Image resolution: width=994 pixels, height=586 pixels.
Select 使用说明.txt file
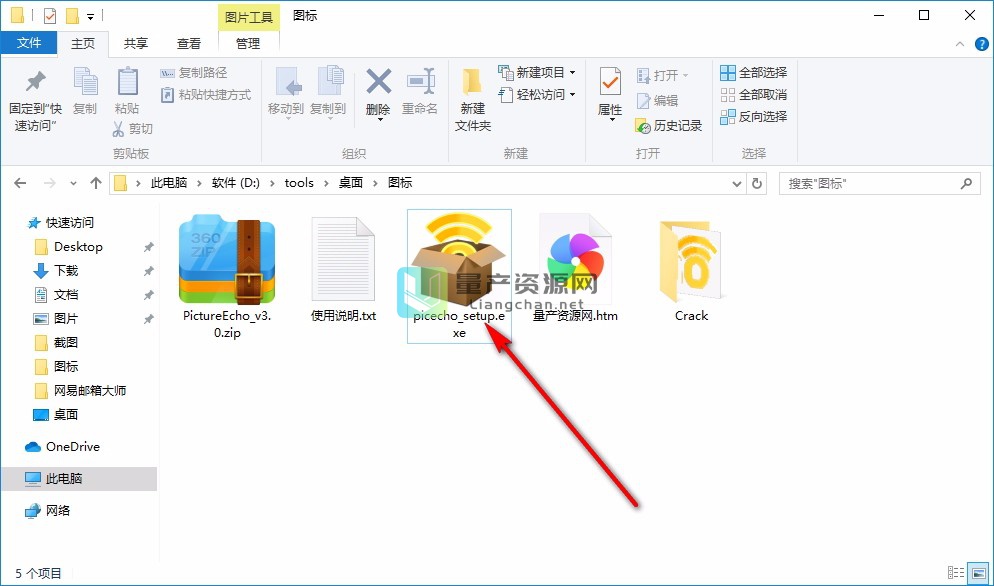[x=344, y=271]
